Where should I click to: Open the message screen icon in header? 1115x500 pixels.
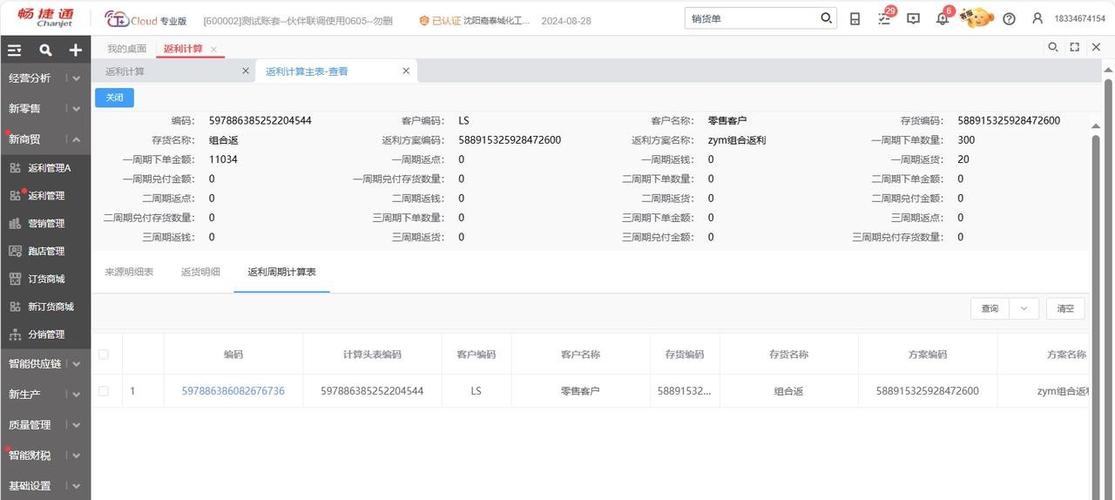coord(914,19)
